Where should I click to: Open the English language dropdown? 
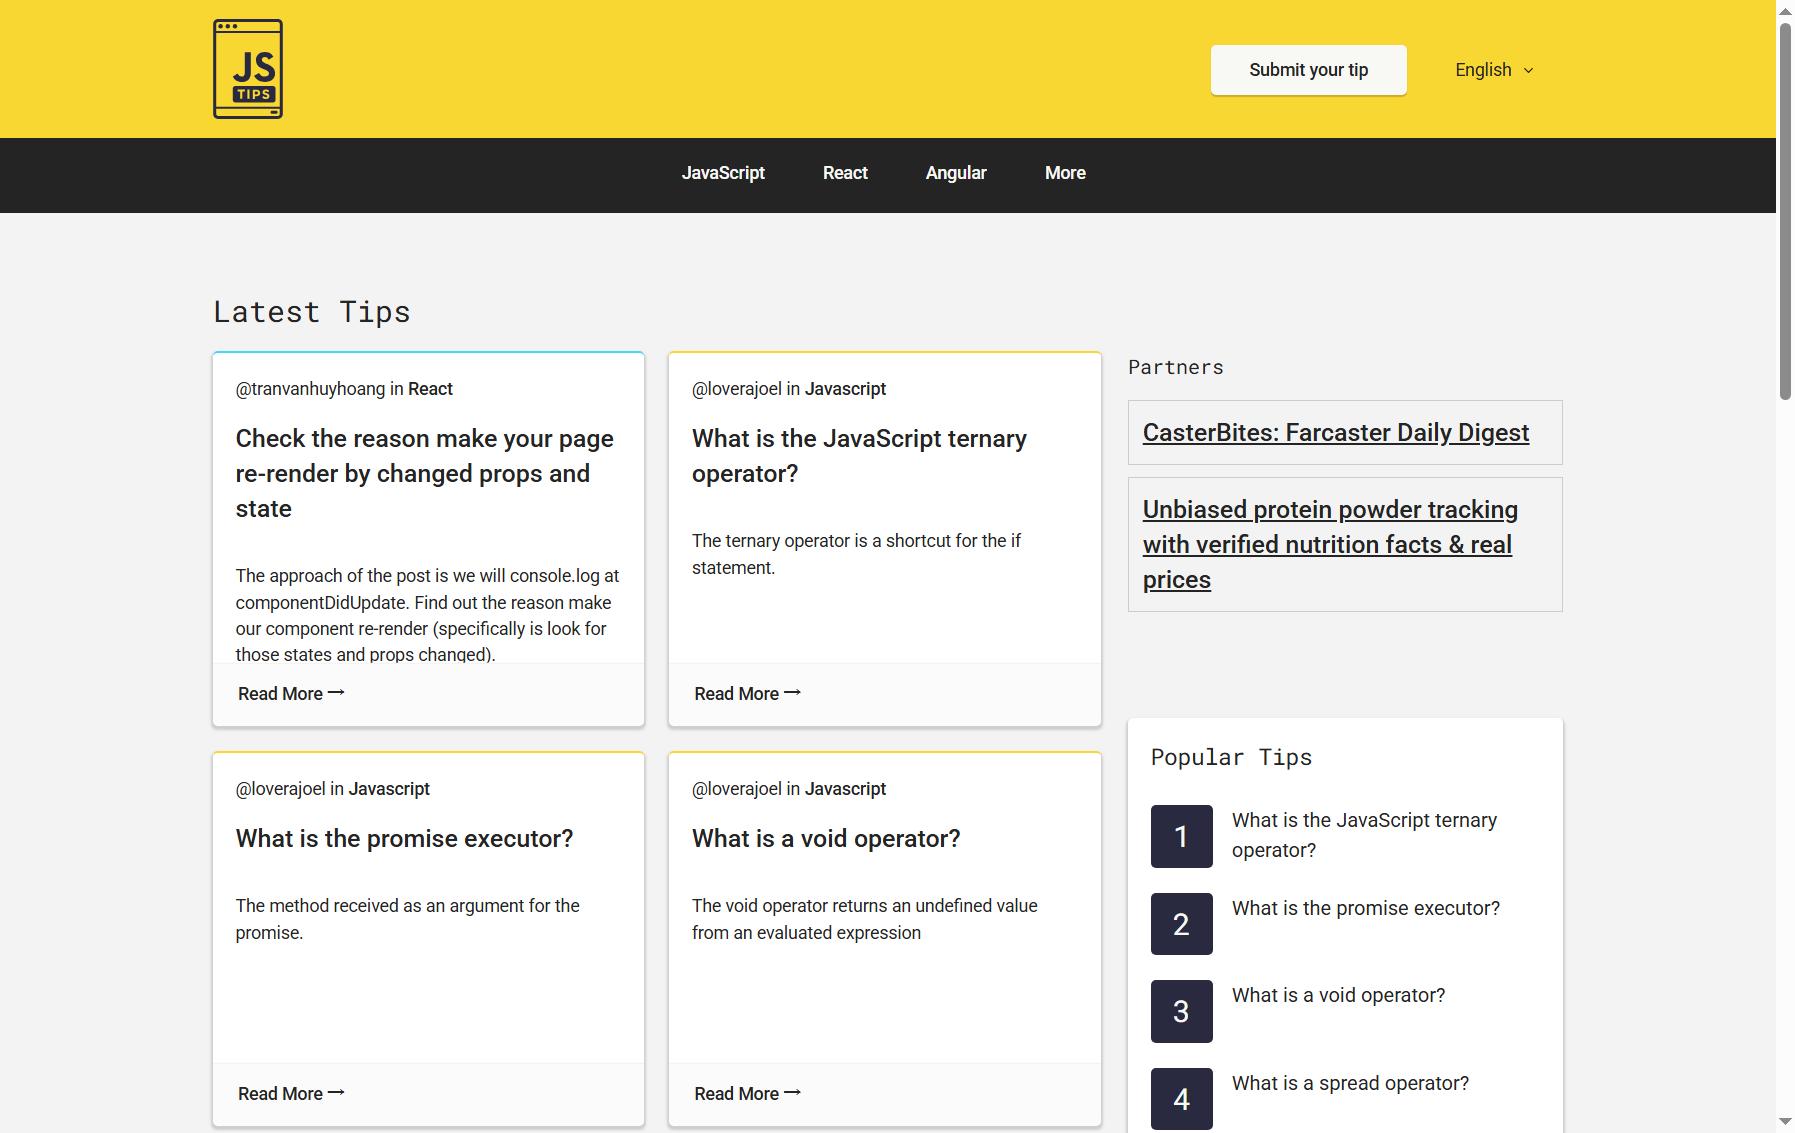coord(1494,70)
